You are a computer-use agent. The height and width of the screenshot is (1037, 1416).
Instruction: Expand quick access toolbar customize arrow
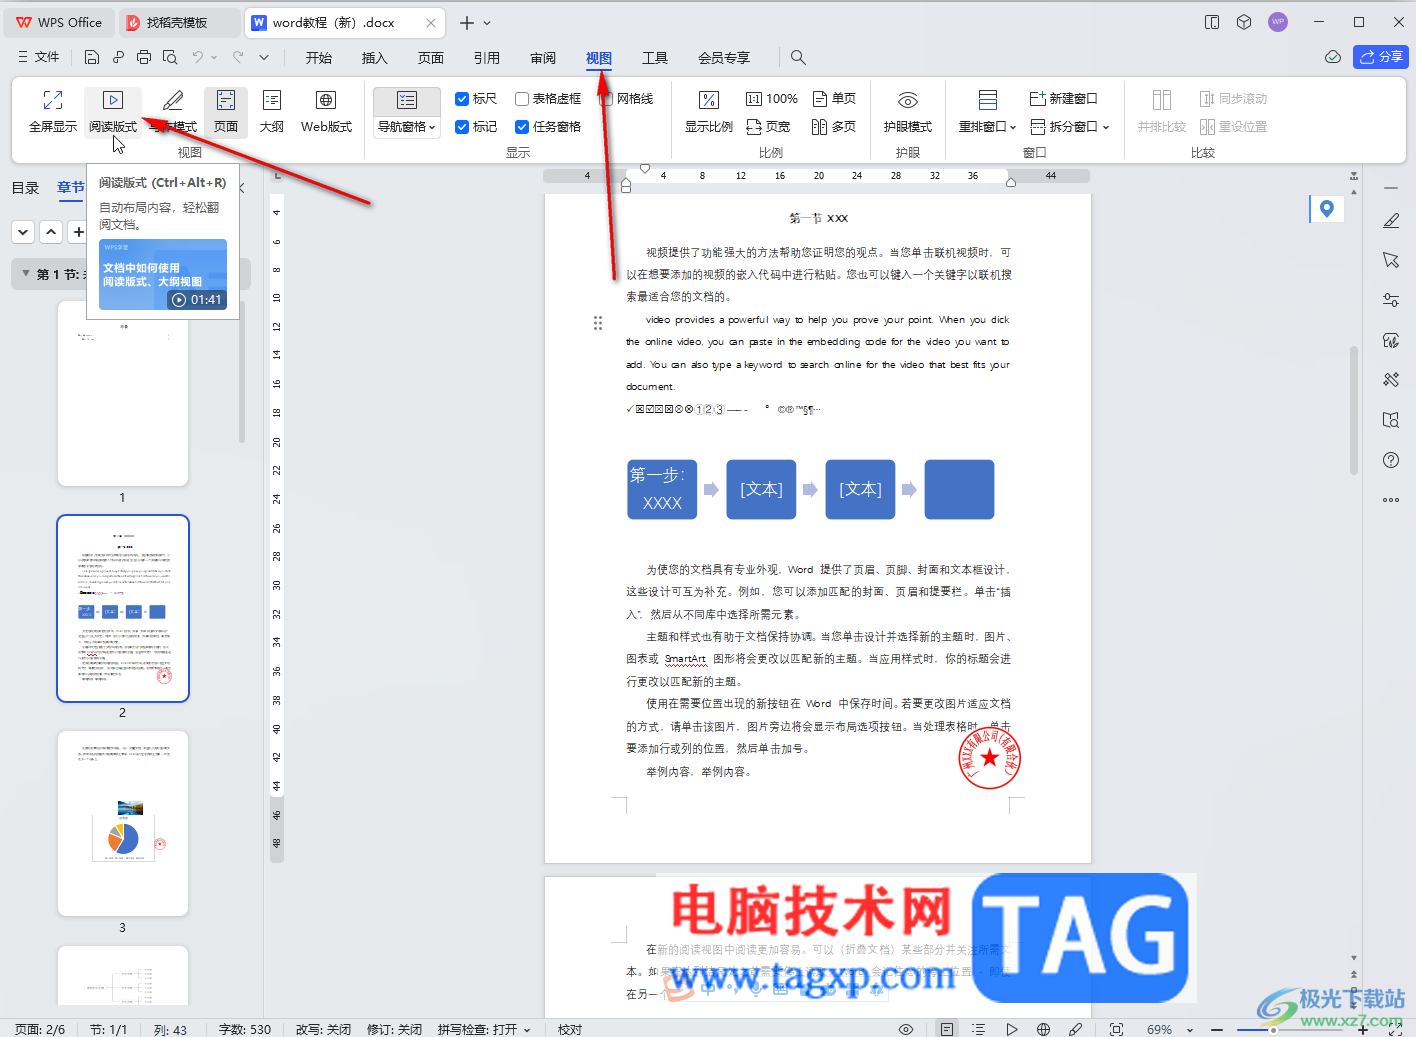pyautogui.click(x=264, y=57)
